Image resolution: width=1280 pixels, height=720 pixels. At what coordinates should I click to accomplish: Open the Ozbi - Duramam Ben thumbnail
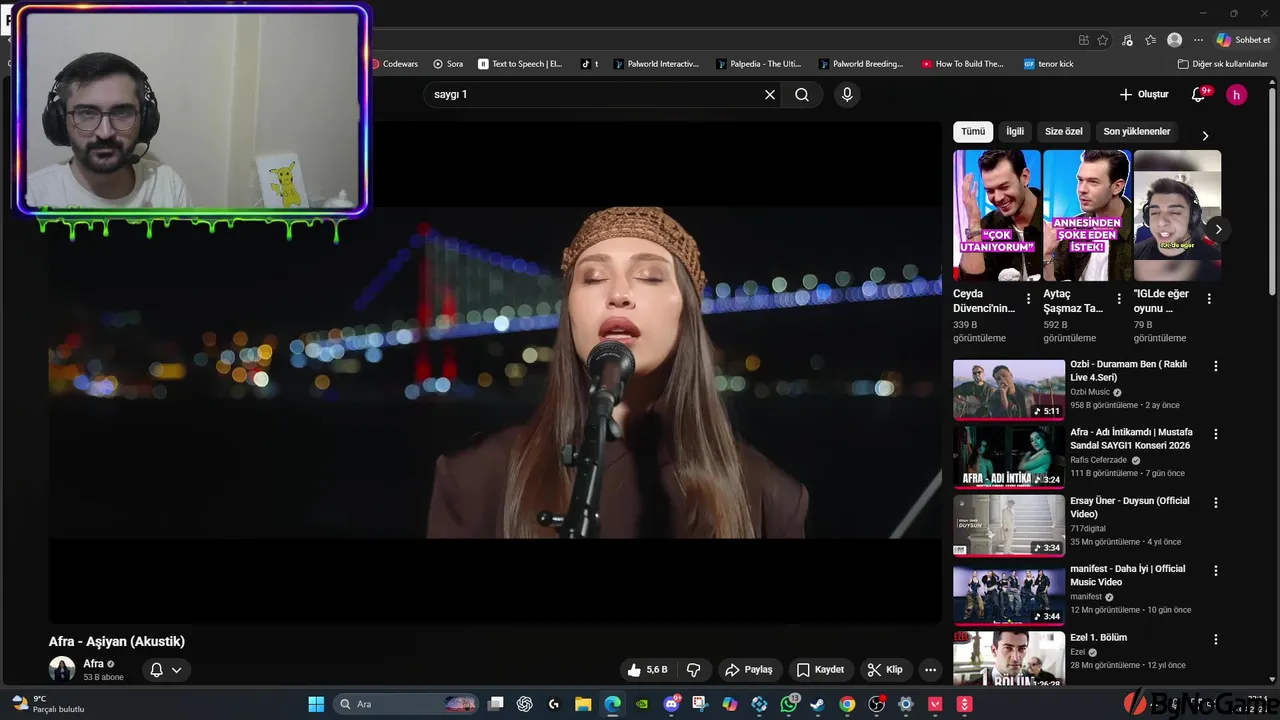coord(1009,390)
